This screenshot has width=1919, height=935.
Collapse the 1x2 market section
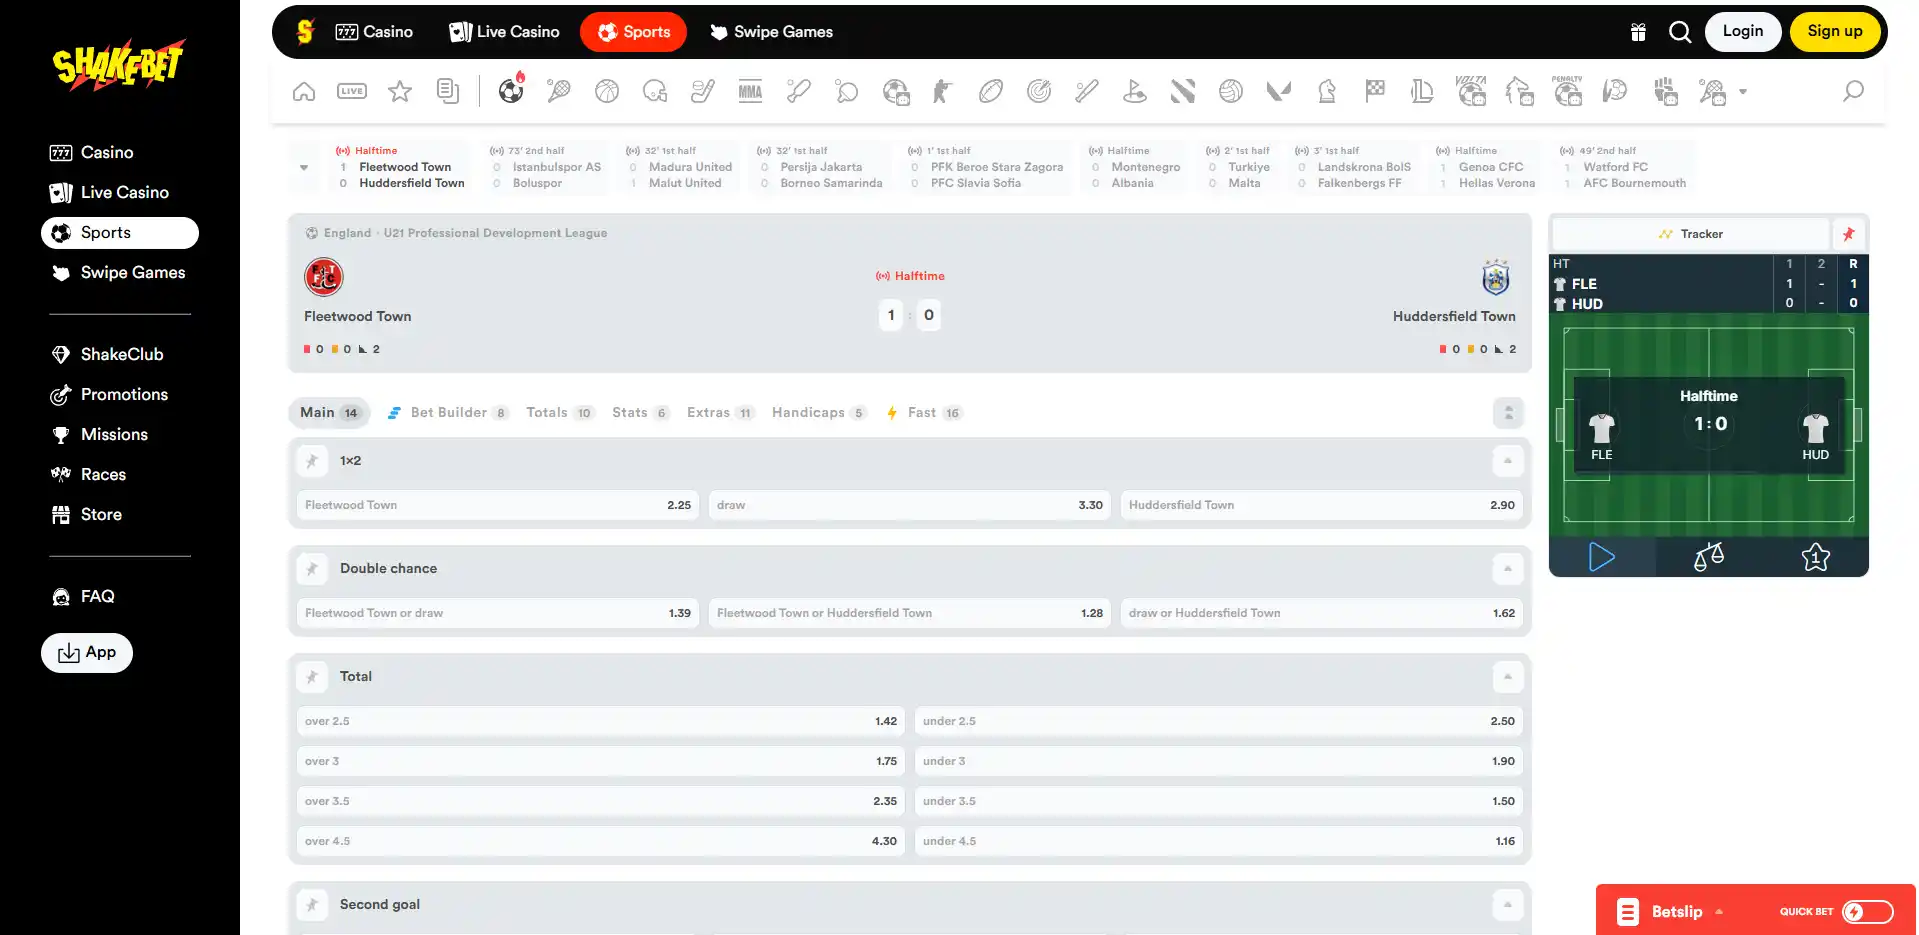pos(1508,461)
